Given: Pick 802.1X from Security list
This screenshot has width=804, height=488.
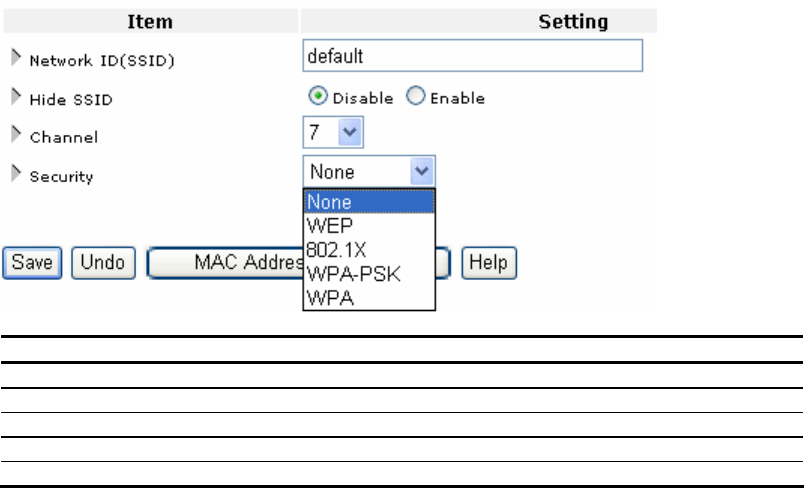Looking at the screenshot, I should pos(368,250).
